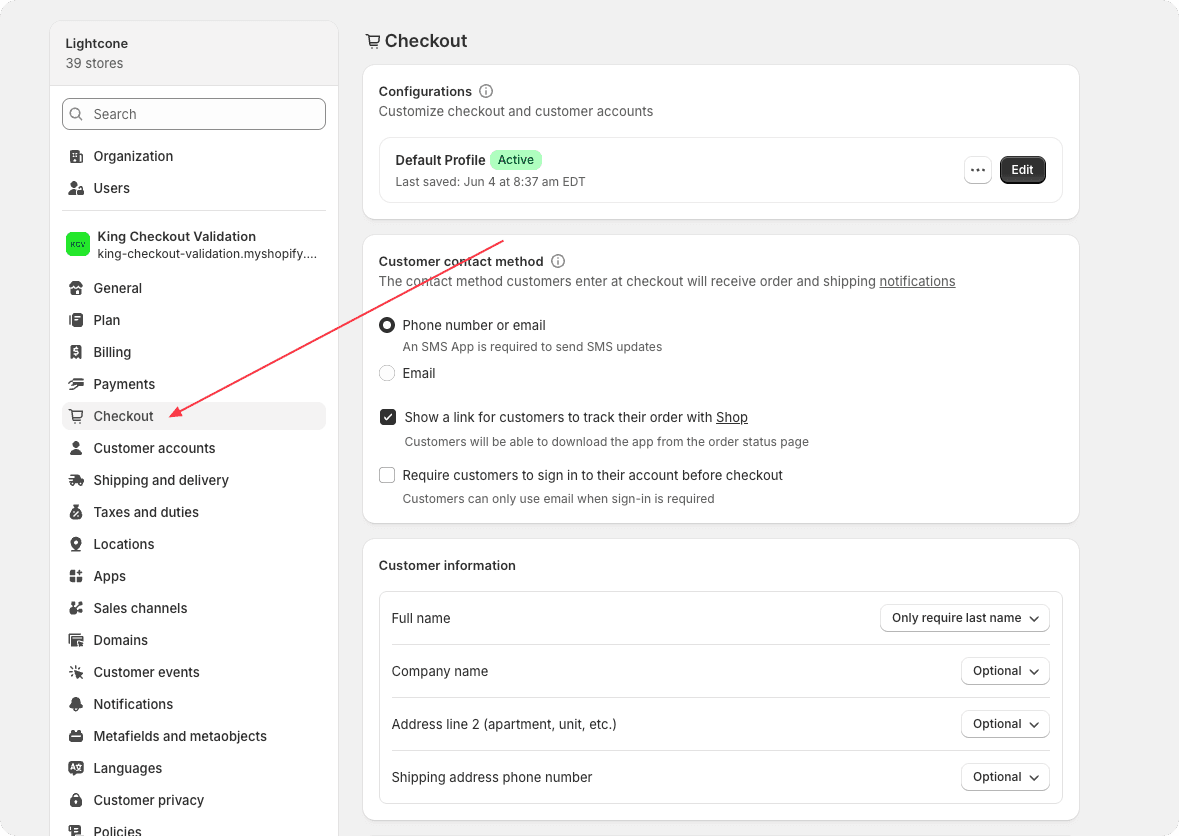Open Organization settings
This screenshot has width=1179, height=836.
(x=194, y=156)
